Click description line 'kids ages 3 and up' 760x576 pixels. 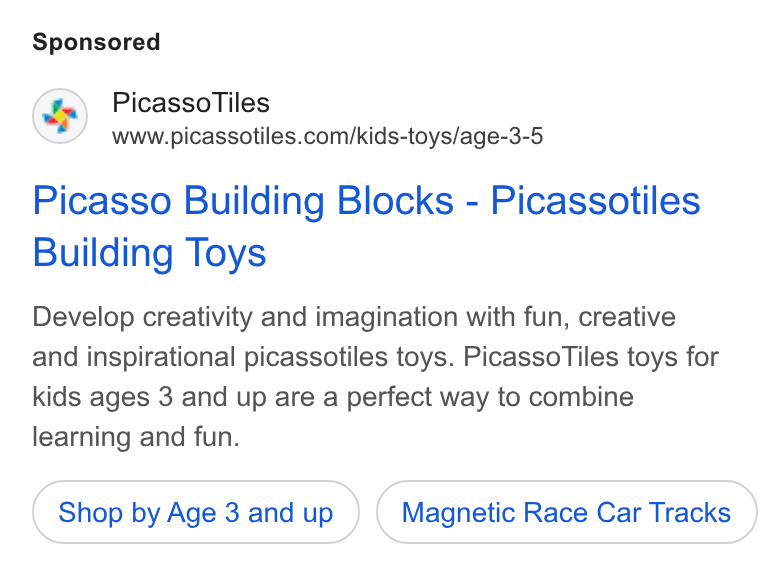tap(149, 398)
